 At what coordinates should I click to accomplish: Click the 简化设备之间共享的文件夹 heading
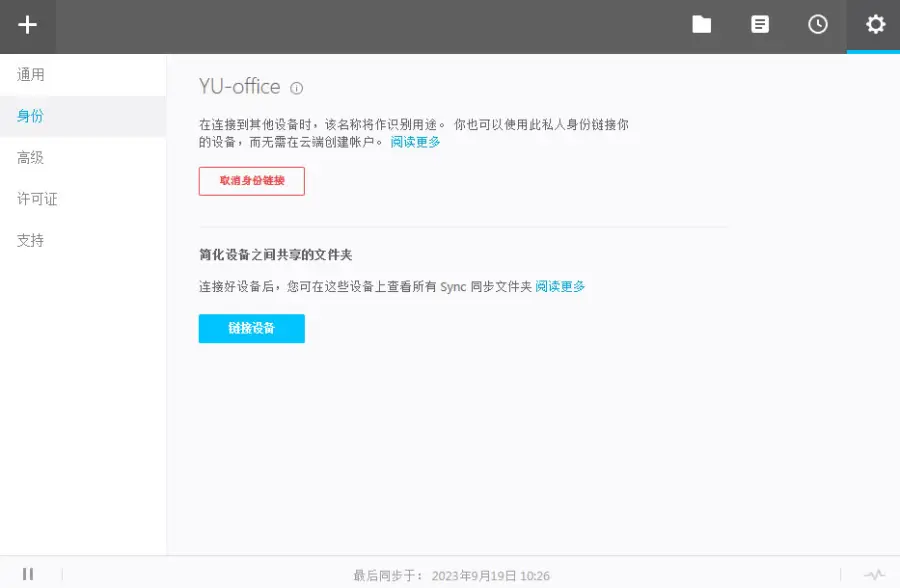pos(276,254)
